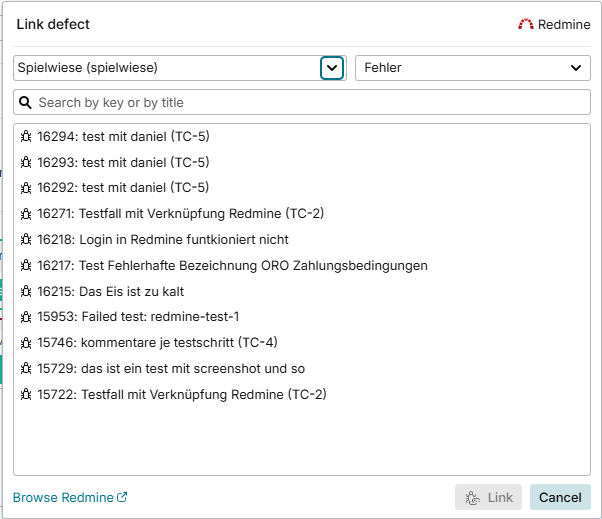Image resolution: width=602 pixels, height=519 pixels.
Task: Click chevron arrow of project selector
Action: pyautogui.click(x=332, y=68)
